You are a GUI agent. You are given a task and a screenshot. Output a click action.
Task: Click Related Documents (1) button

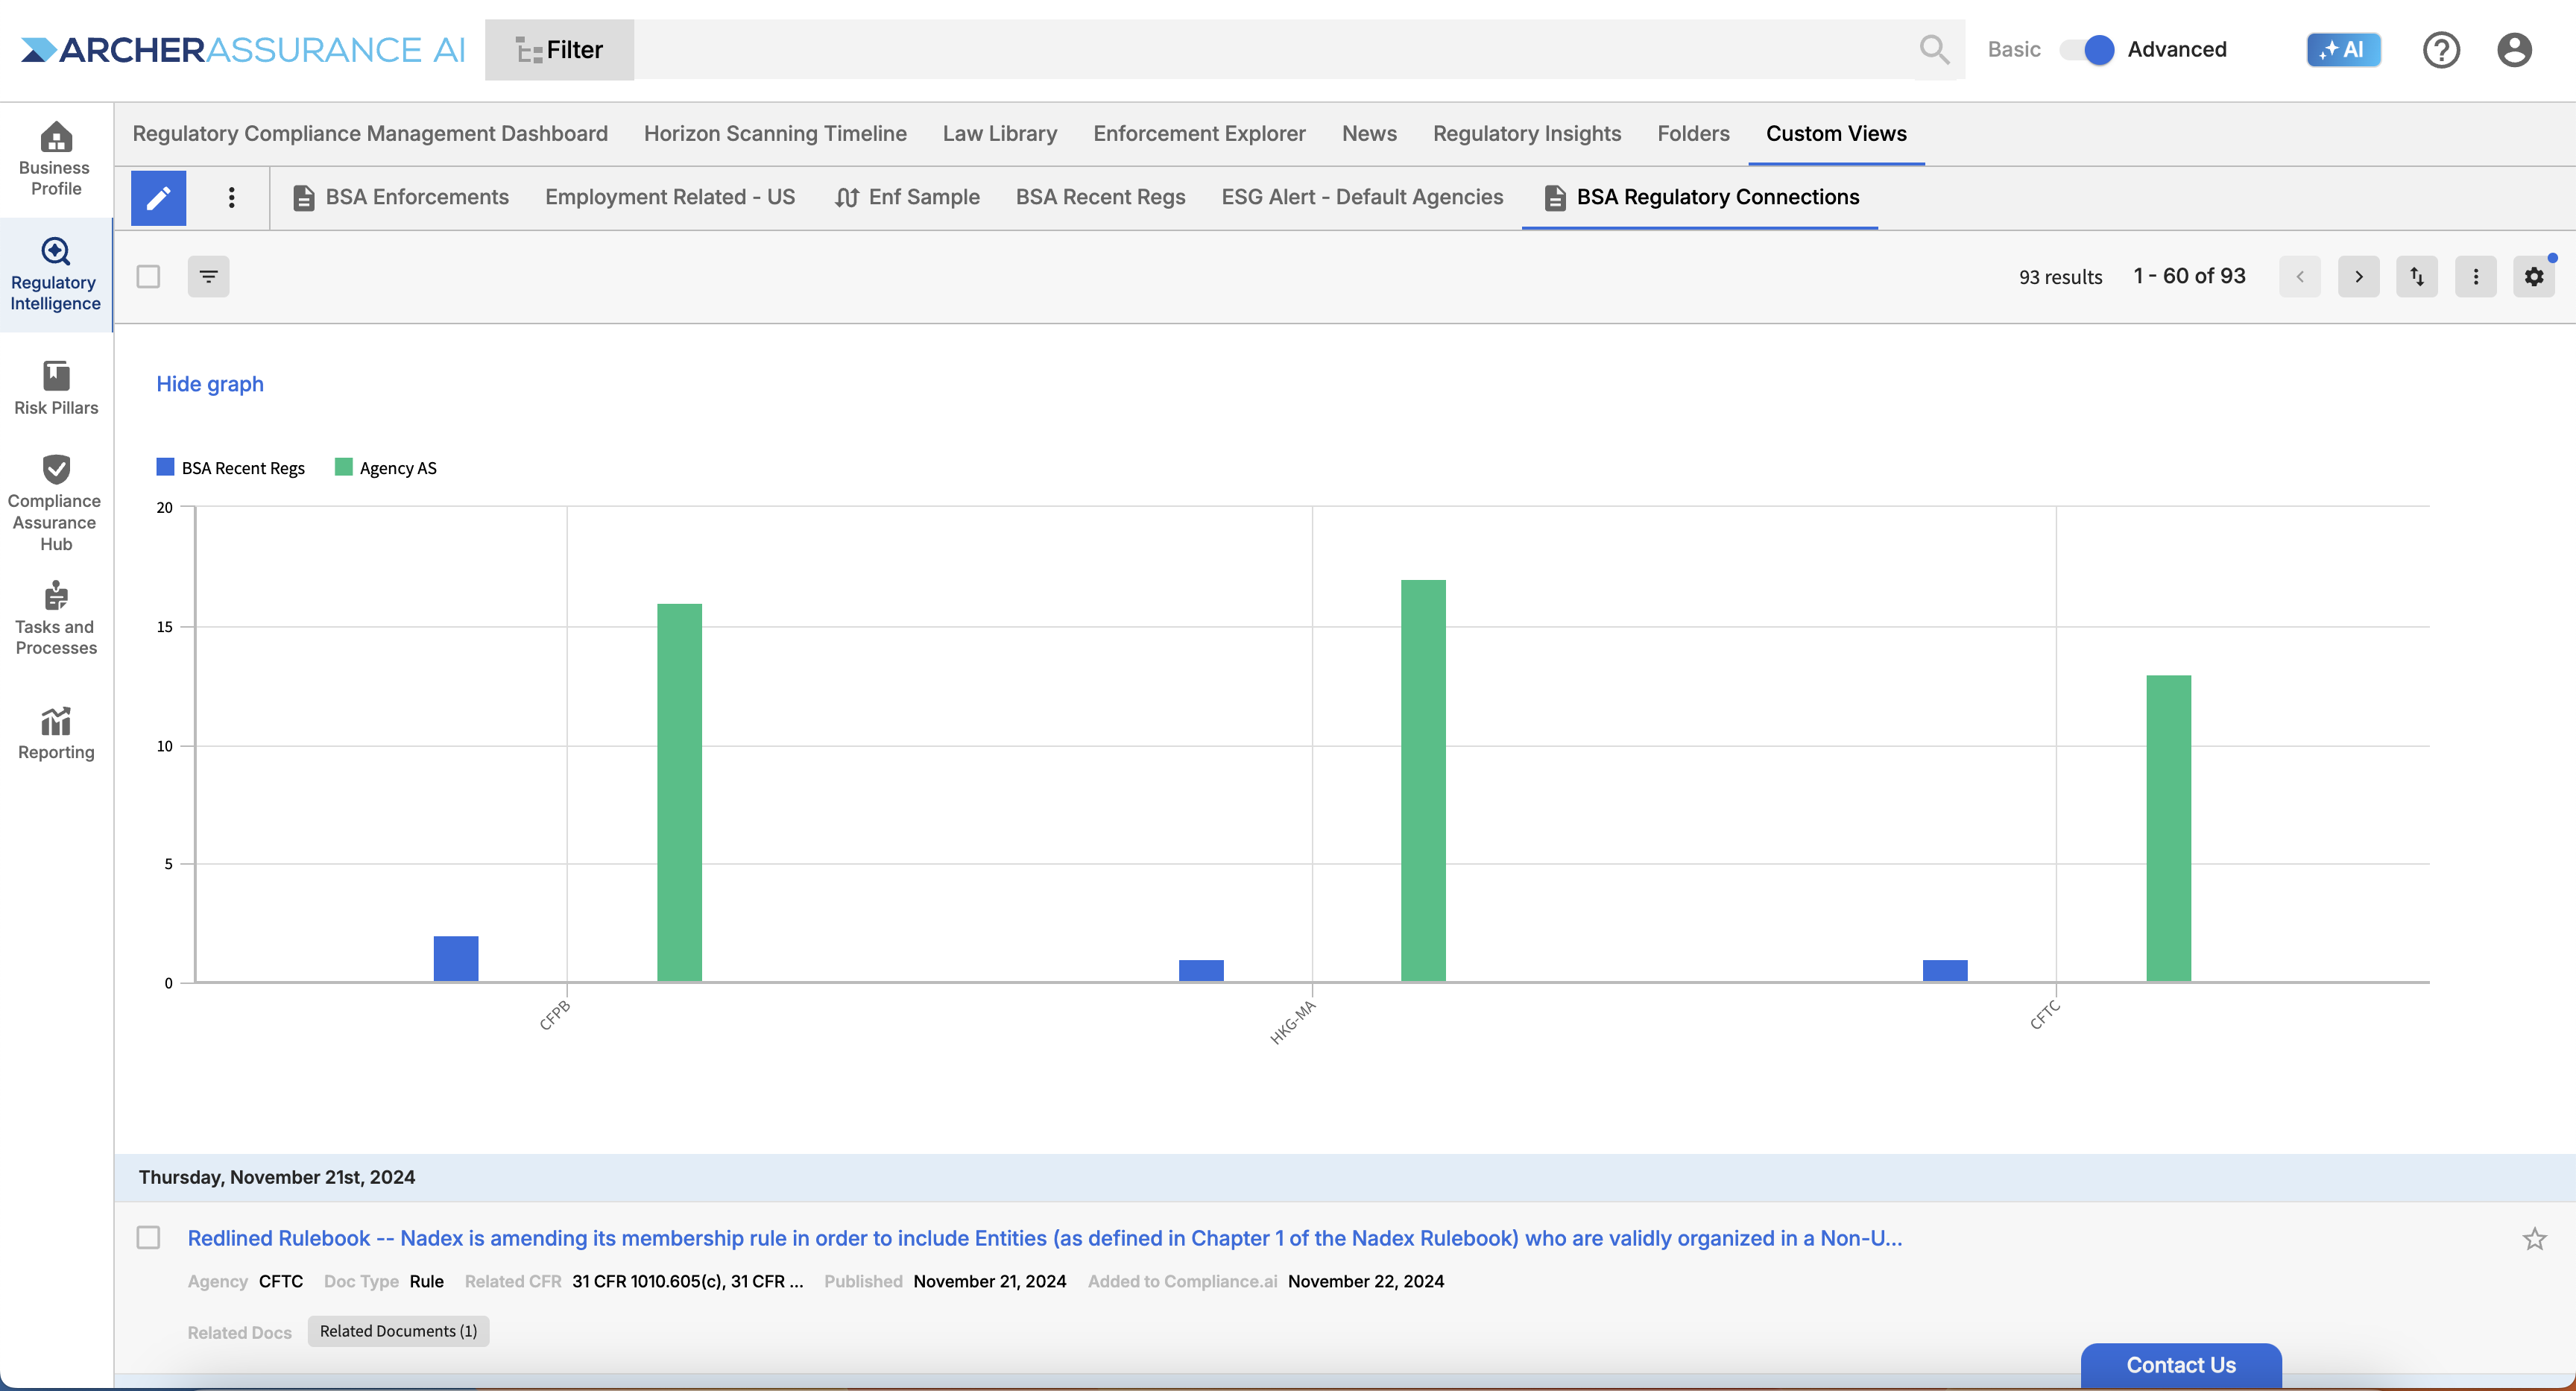[x=398, y=1331]
